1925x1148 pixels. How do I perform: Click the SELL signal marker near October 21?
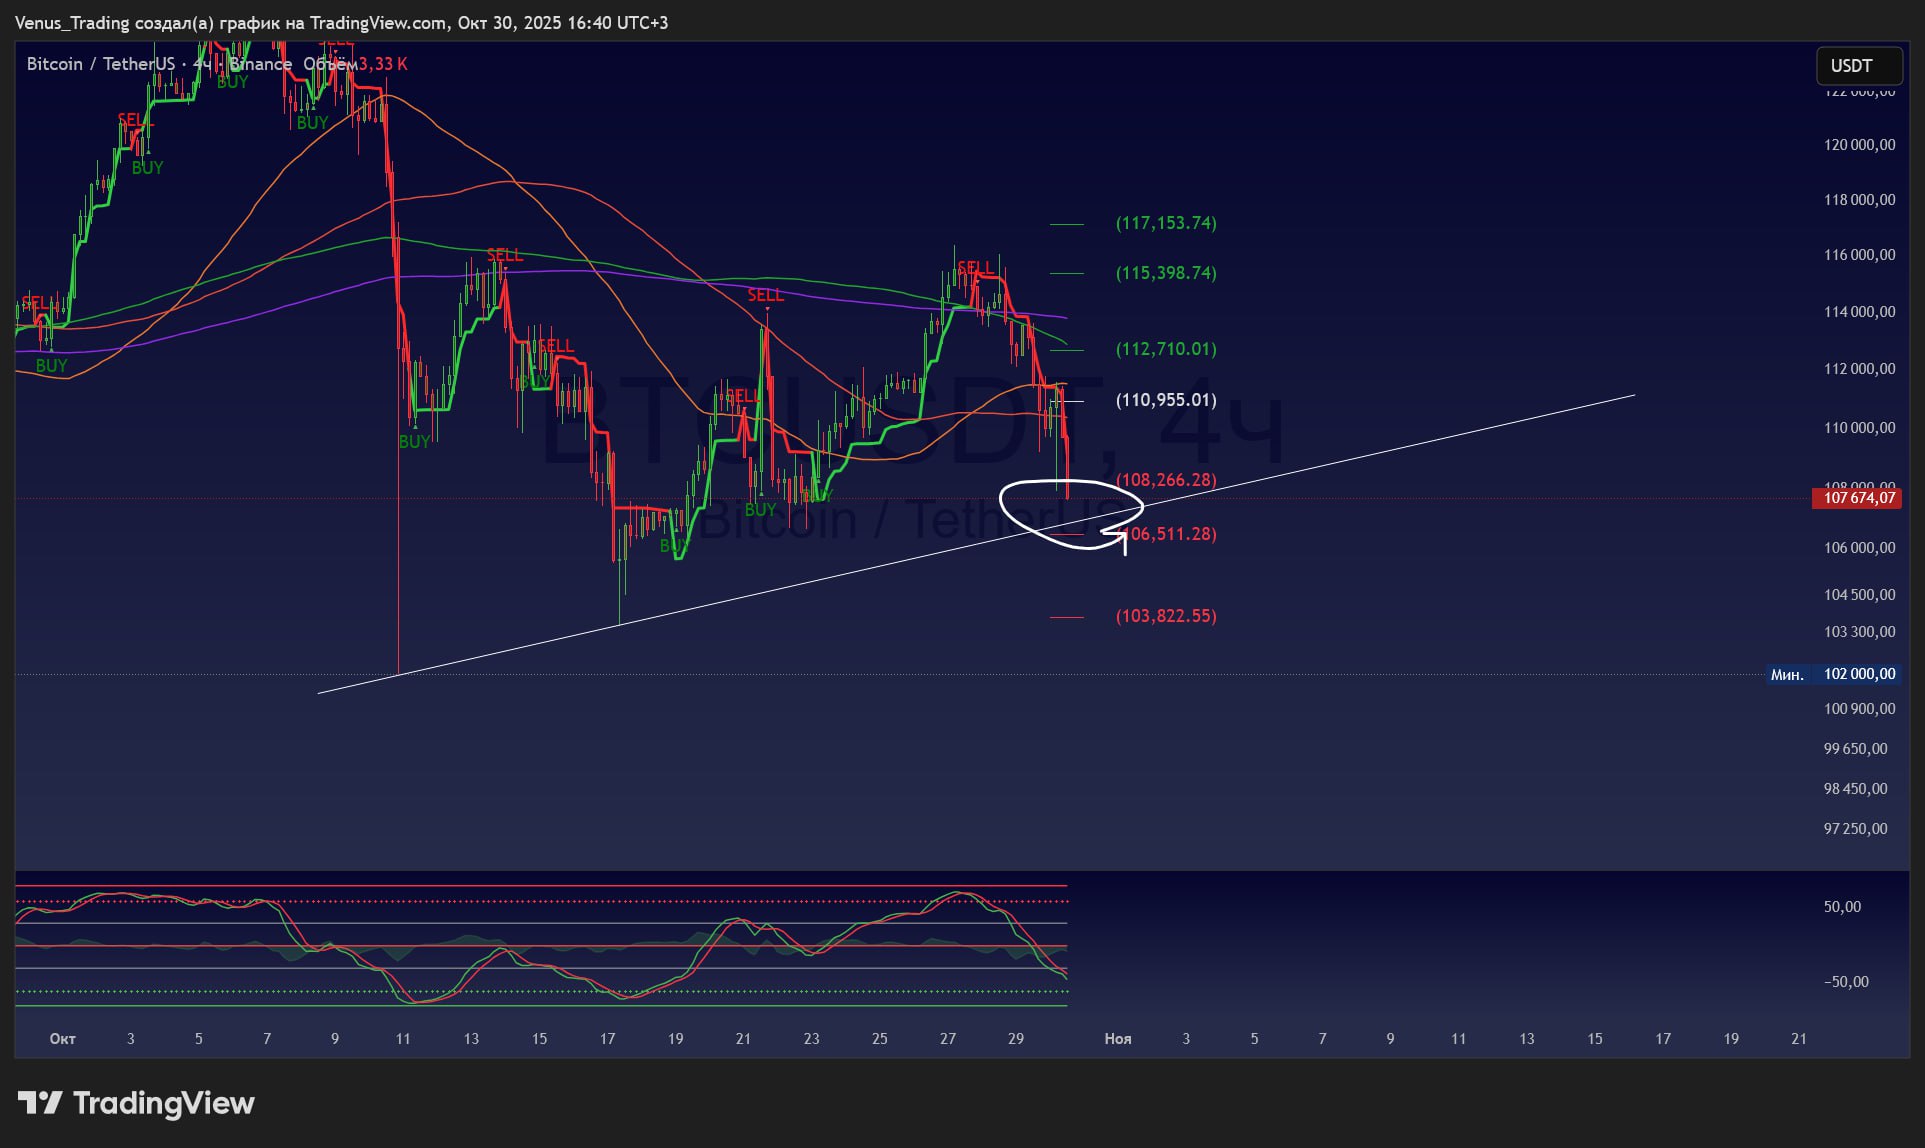coord(765,295)
